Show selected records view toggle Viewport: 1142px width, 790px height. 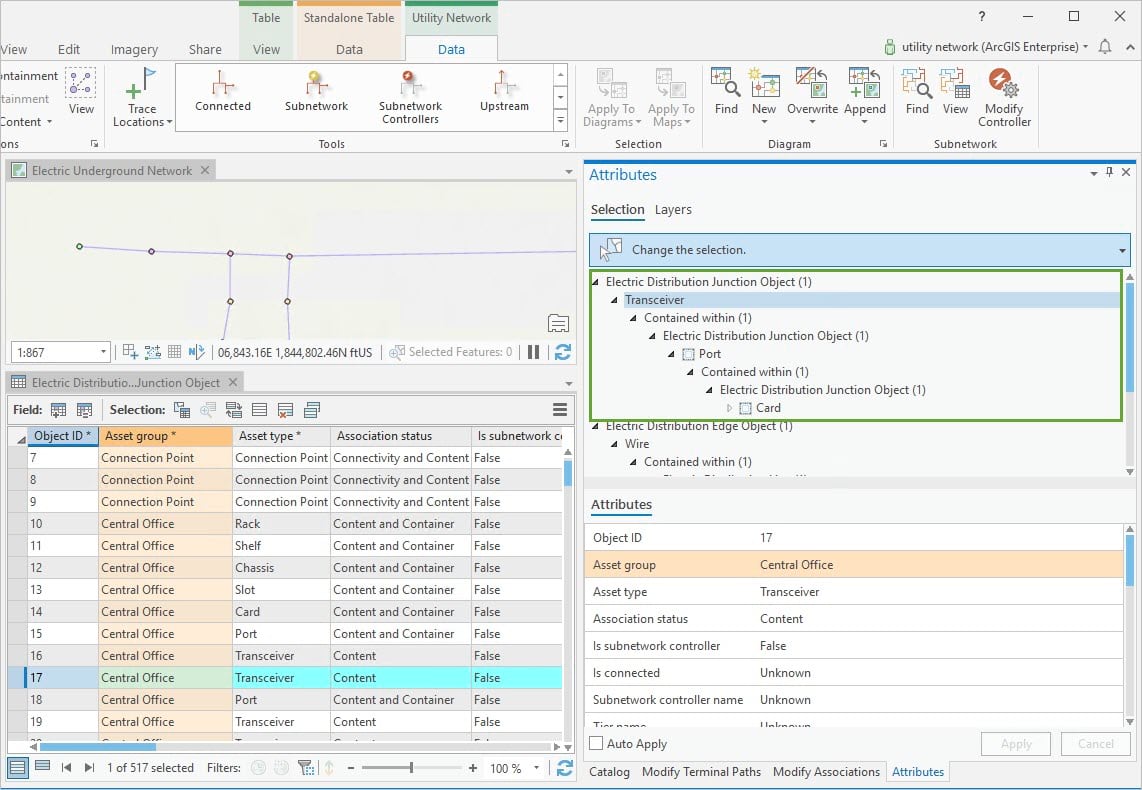pyautogui.click(x=42, y=767)
